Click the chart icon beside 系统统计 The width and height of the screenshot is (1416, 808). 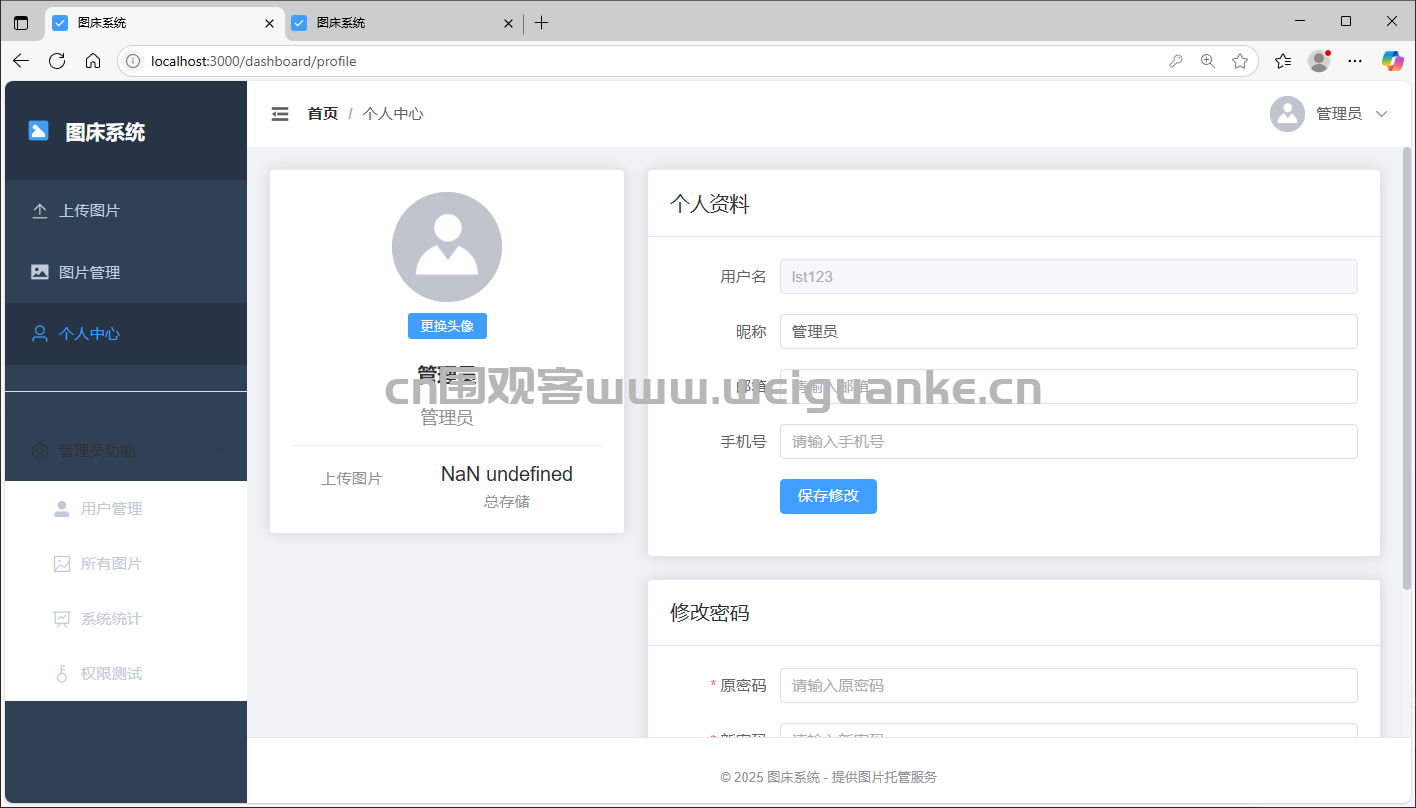pos(62,619)
